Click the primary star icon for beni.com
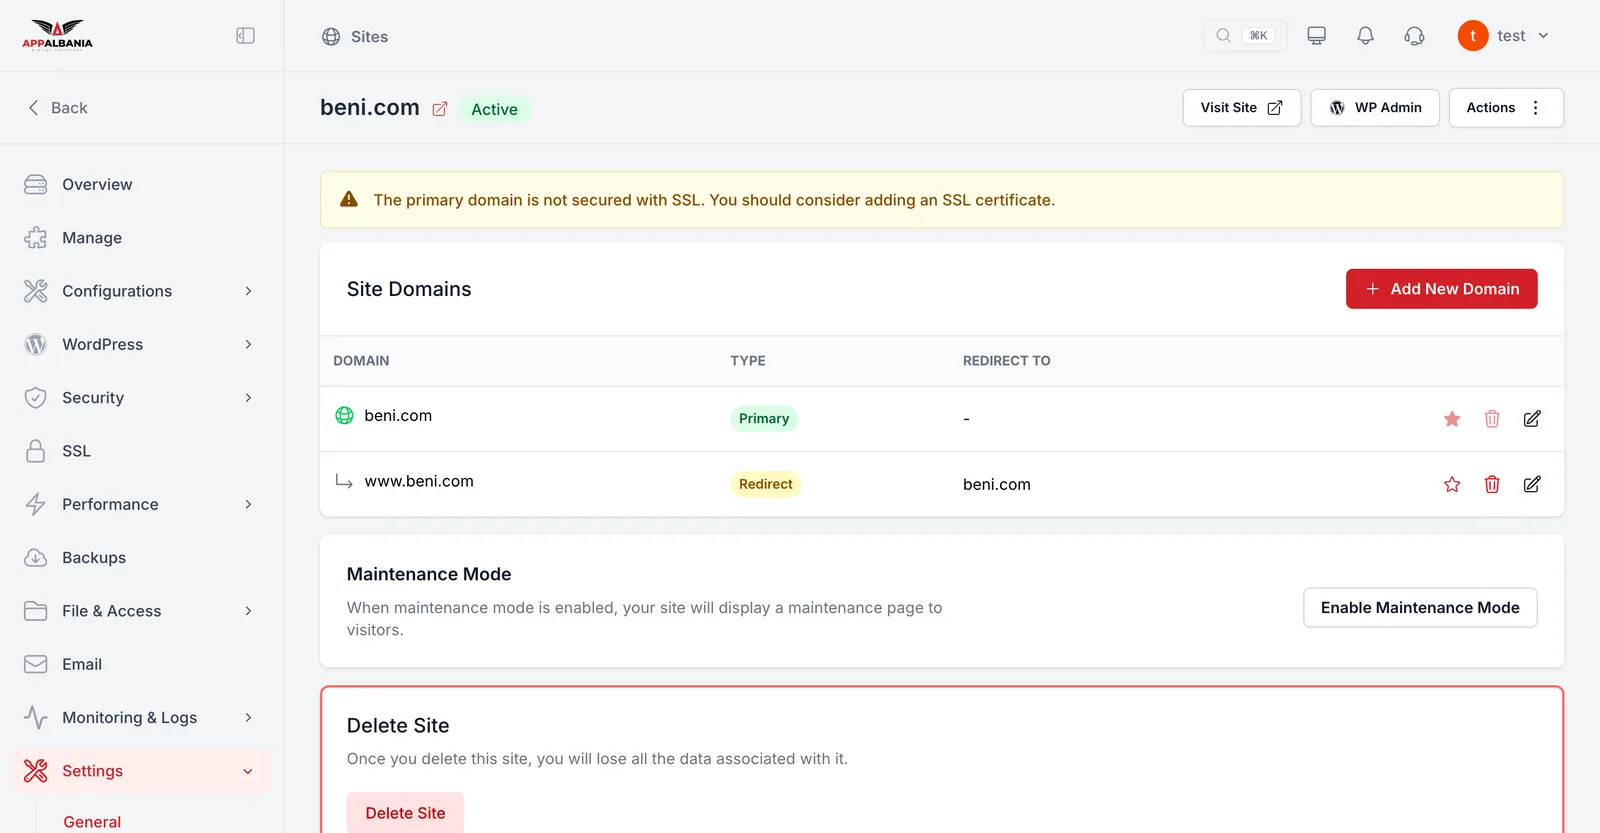 tap(1452, 419)
